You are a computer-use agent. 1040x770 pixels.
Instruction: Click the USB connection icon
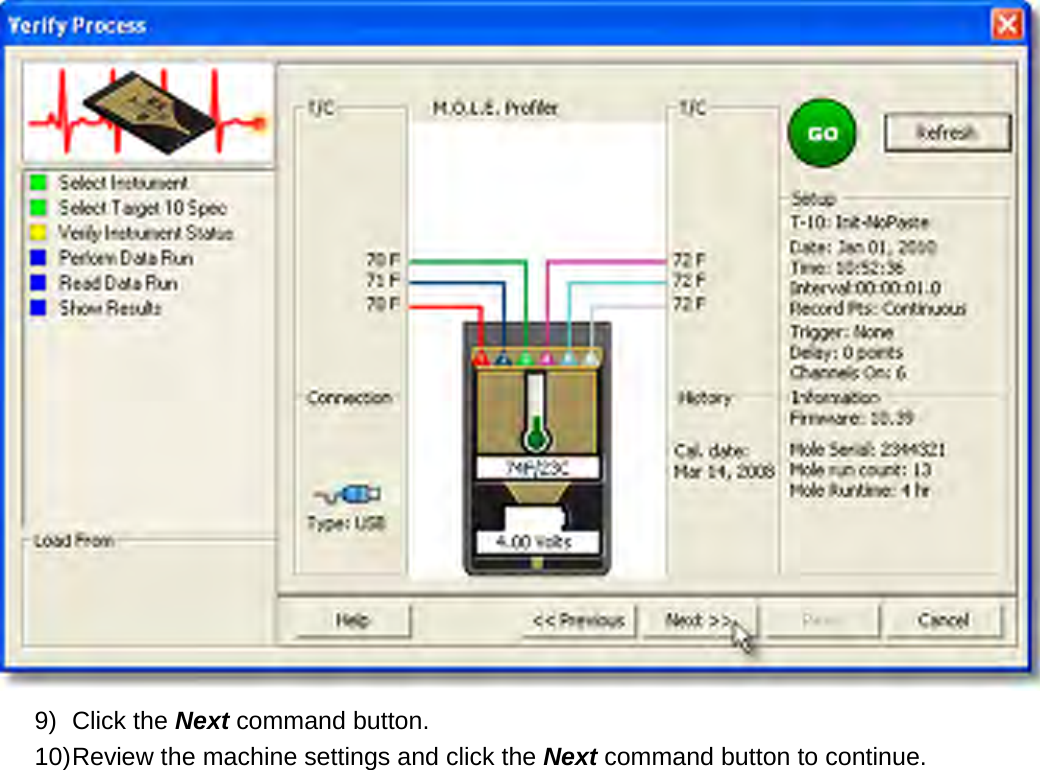point(348,494)
